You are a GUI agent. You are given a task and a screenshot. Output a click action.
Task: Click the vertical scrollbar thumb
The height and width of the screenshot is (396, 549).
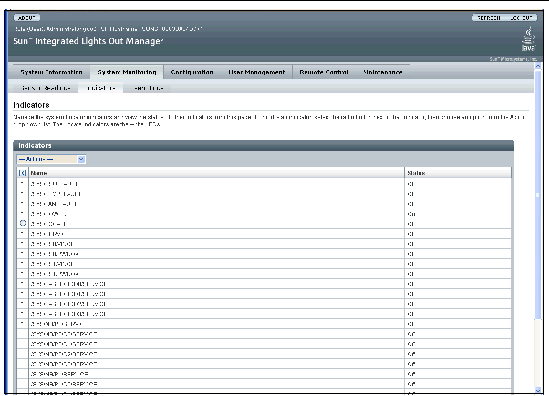pyautogui.click(x=538, y=194)
